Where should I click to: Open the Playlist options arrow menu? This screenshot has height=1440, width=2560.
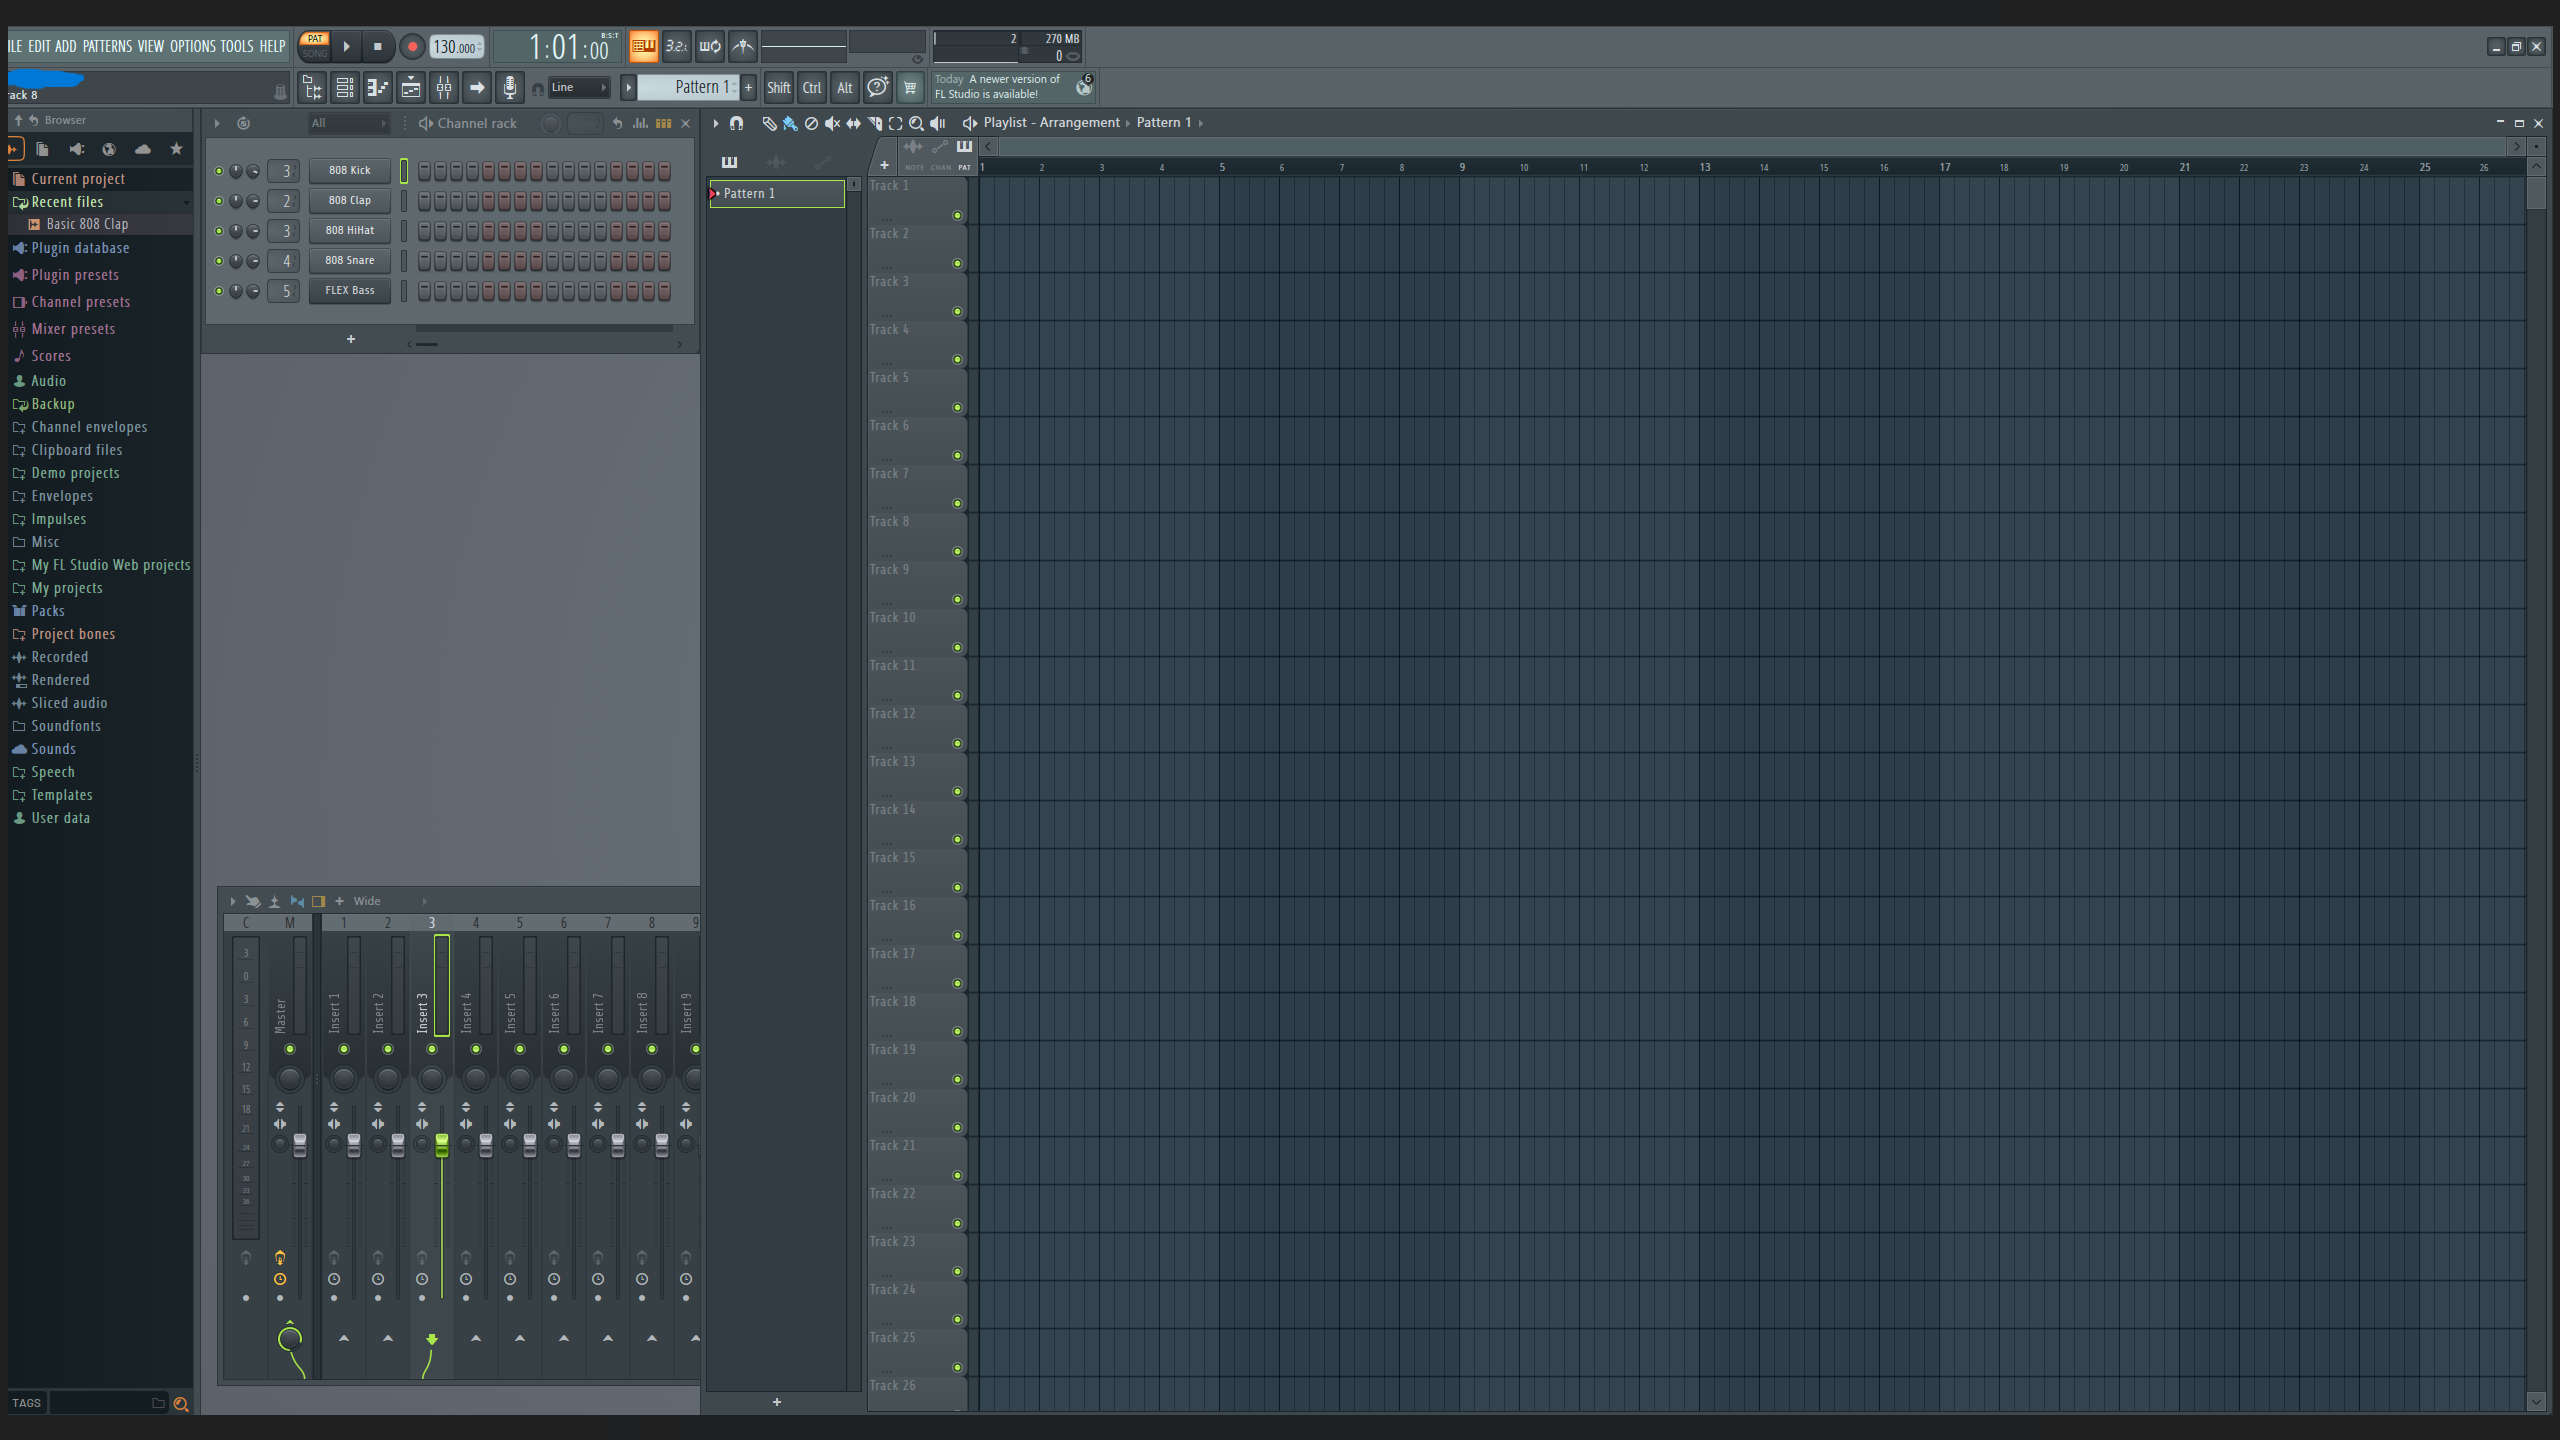[716, 123]
